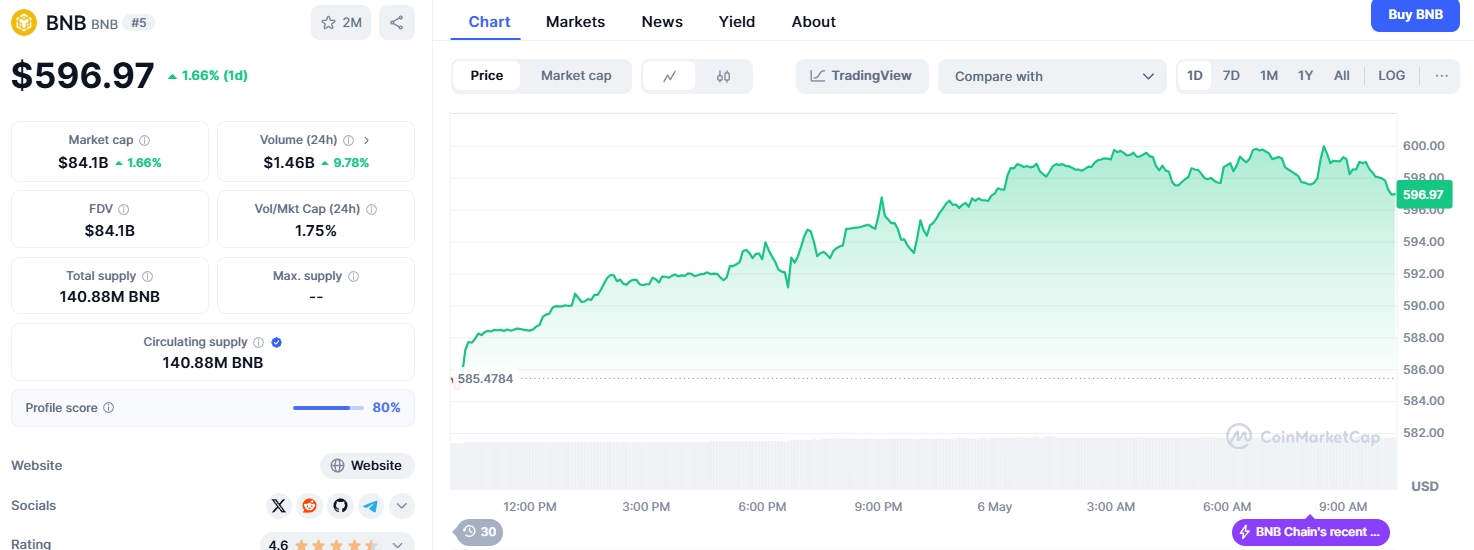Open Market cap info tooltip icon
The width and height of the screenshot is (1474, 550).
click(145, 141)
